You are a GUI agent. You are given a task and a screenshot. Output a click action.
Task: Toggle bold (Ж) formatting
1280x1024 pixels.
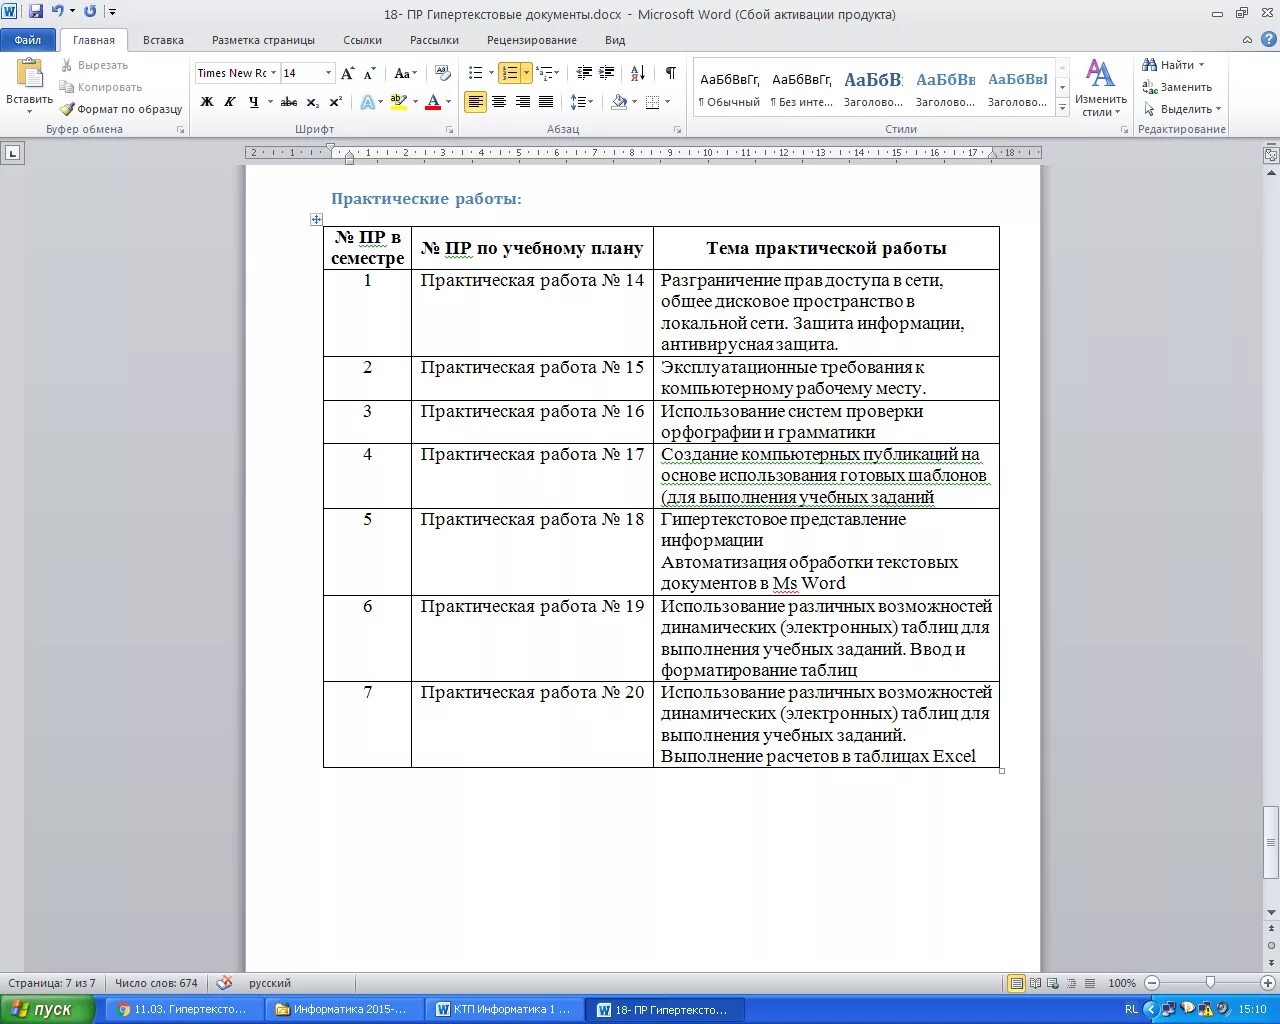point(207,102)
